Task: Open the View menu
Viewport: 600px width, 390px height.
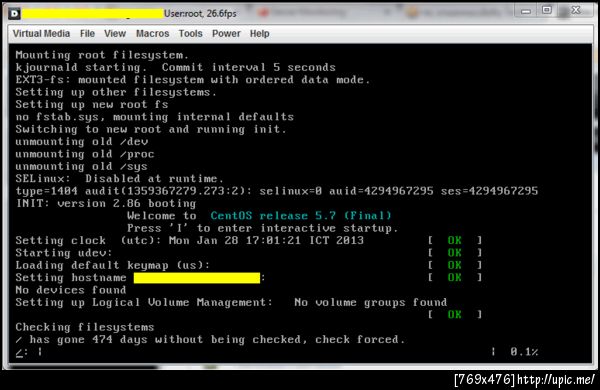Action: click(x=115, y=34)
